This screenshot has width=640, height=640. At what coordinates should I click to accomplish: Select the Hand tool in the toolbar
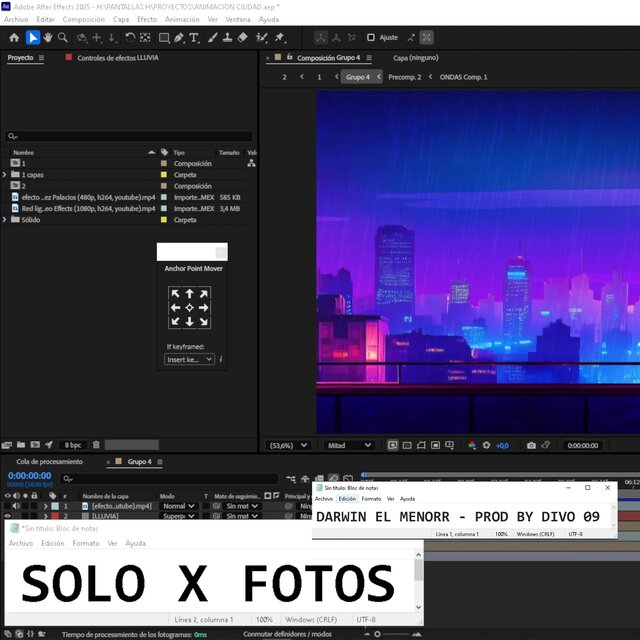(47, 38)
